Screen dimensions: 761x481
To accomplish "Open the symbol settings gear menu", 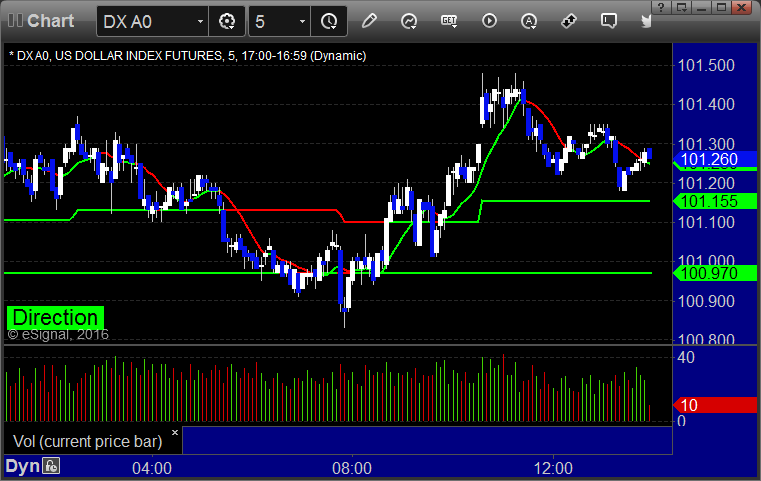I will [x=227, y=21].
